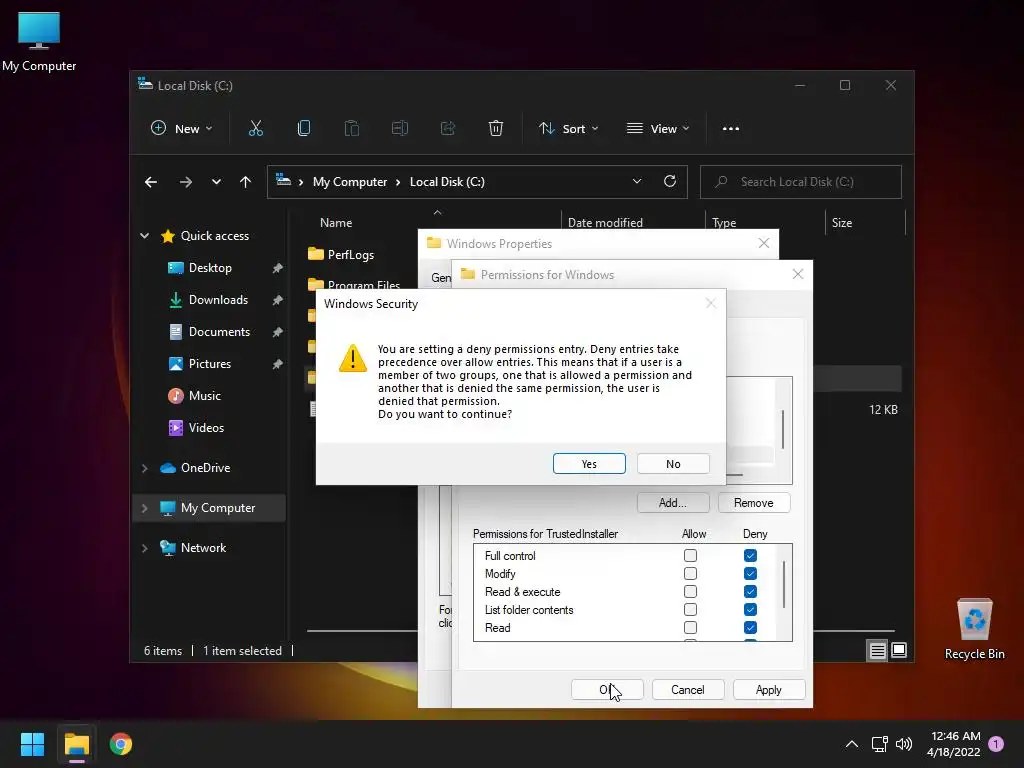Open Documents in Quick access

point(219,332)
